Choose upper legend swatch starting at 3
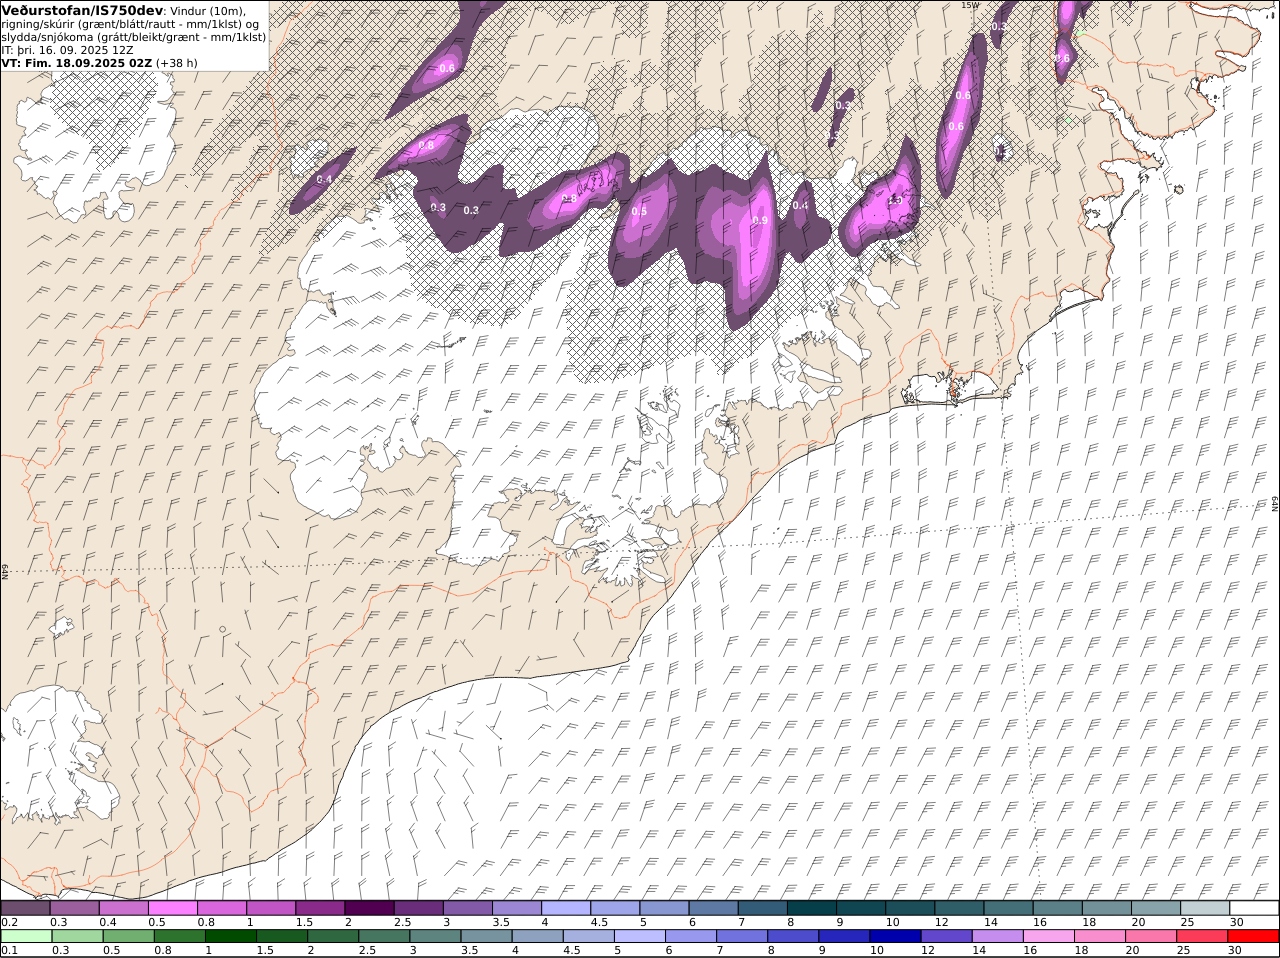 click(467, 908)
